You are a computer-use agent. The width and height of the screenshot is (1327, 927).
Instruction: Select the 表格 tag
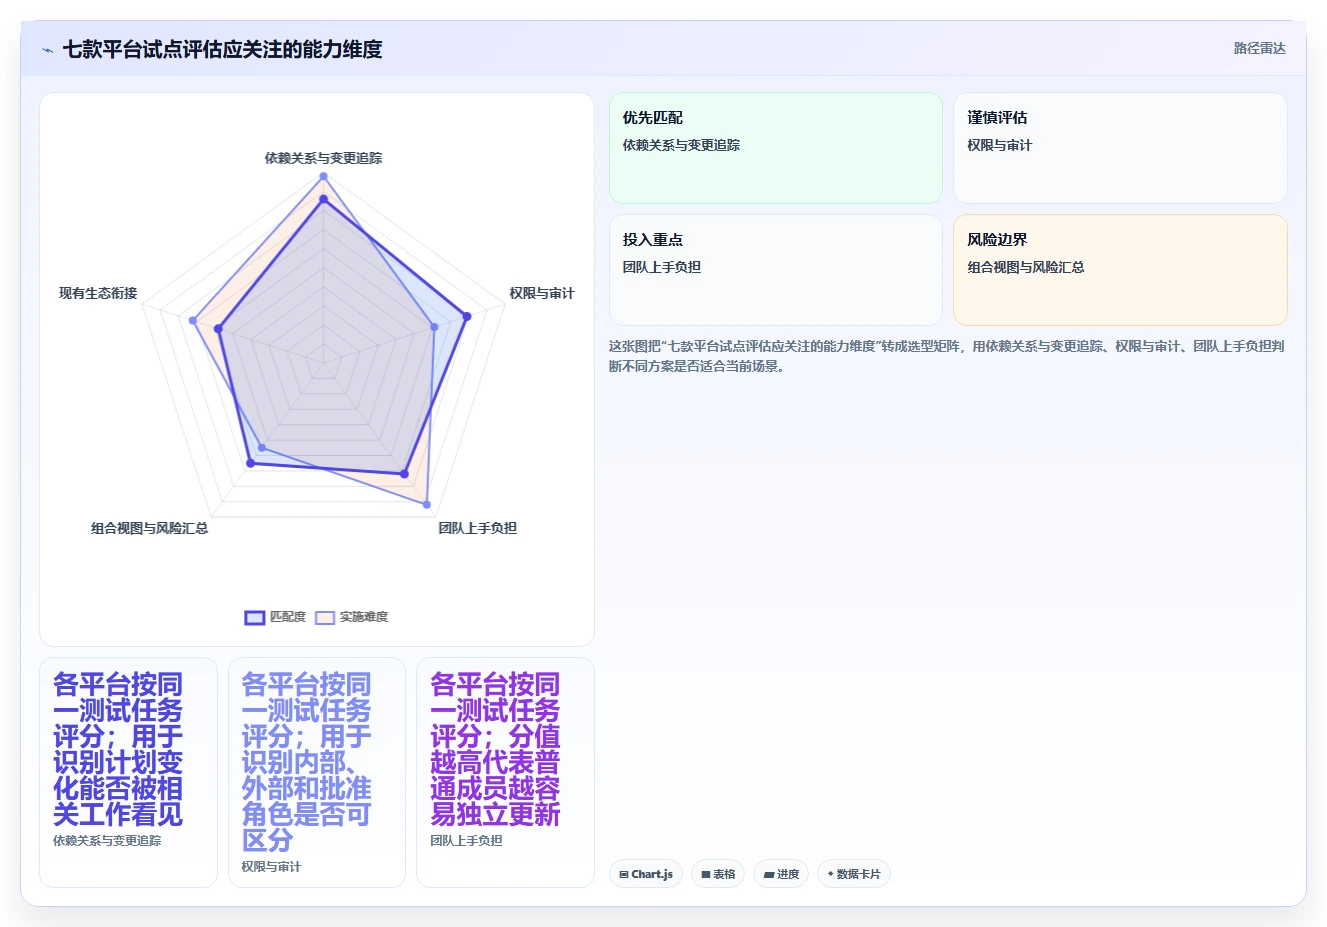pyautogui.click(x=718, y=874)
